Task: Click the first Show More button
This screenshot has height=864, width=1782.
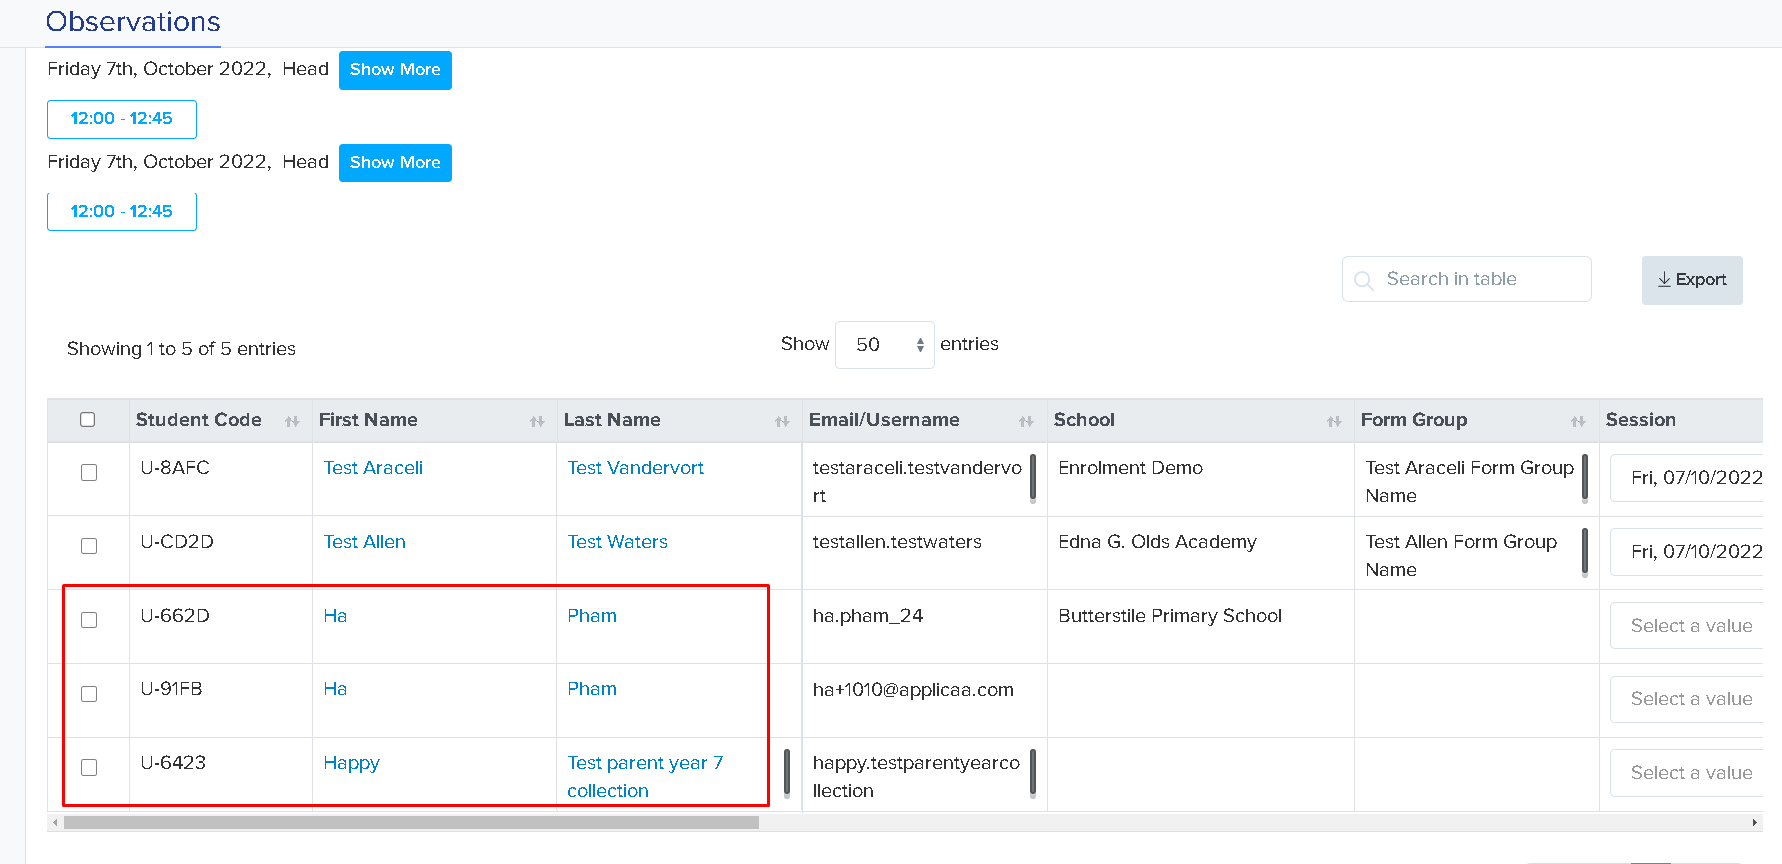Action: [x=395, y=70]
